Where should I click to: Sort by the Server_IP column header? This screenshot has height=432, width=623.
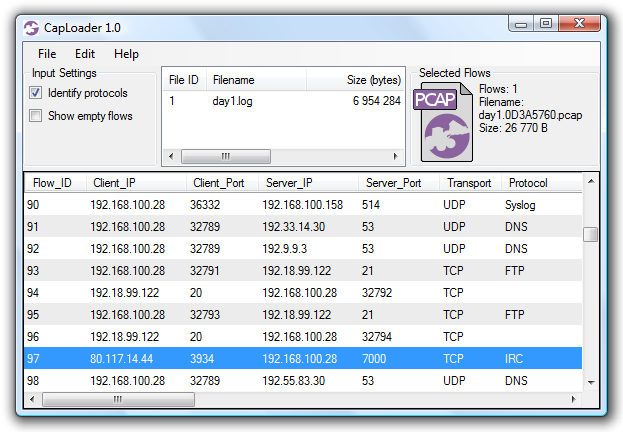(x=308, y=183)
